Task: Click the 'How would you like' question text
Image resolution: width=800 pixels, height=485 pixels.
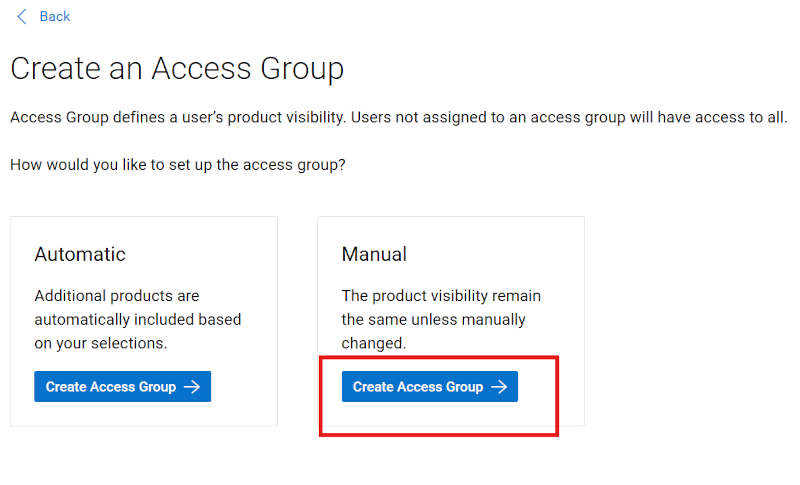Action: coord(178,164)
